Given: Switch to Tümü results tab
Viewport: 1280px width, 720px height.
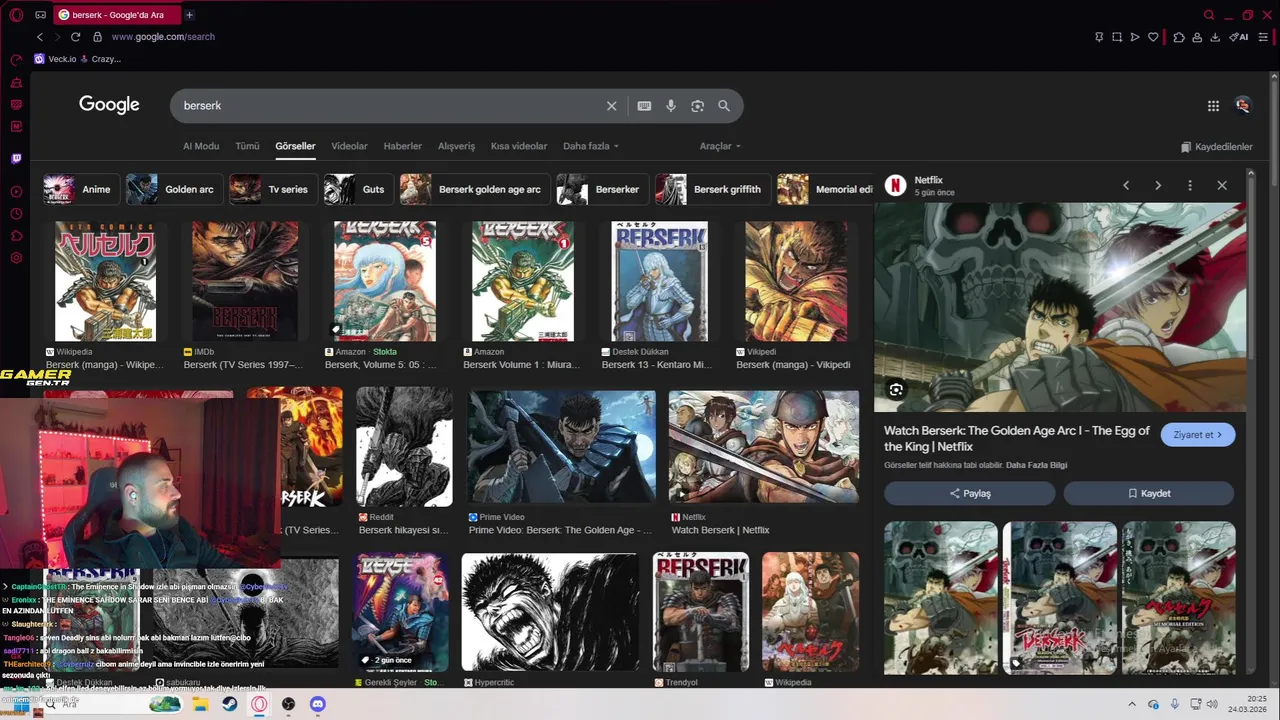Looking at the screenshot, I should (247, 146).
